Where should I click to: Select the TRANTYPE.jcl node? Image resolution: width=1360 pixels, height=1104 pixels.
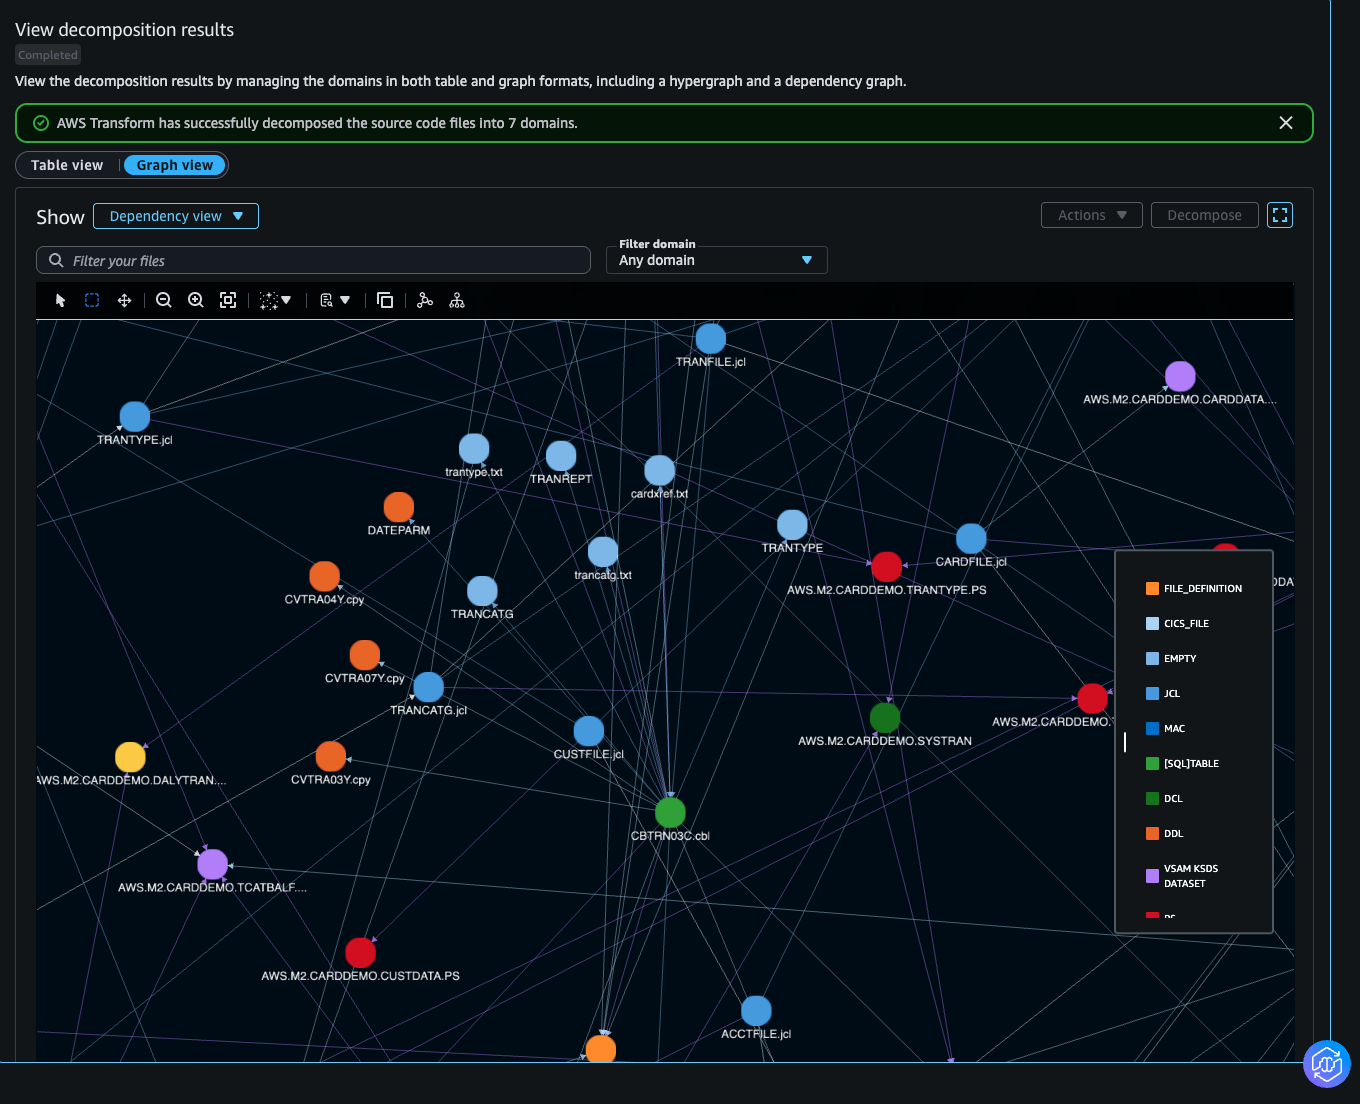pos(135,417)
